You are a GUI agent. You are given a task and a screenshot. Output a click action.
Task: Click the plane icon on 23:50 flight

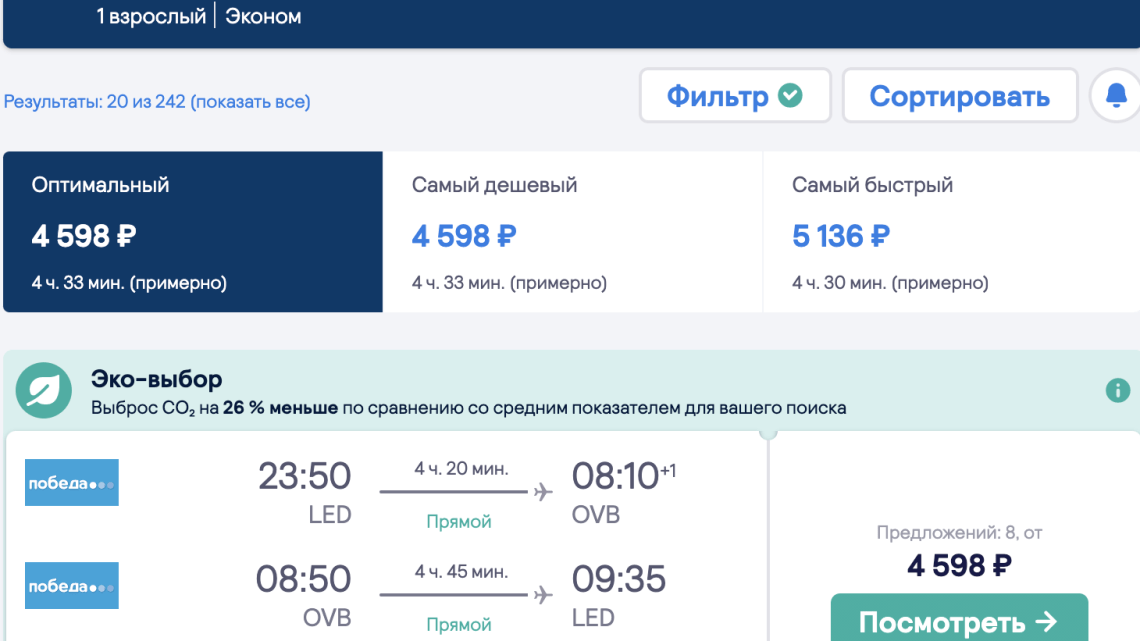(x=543, y=492)
